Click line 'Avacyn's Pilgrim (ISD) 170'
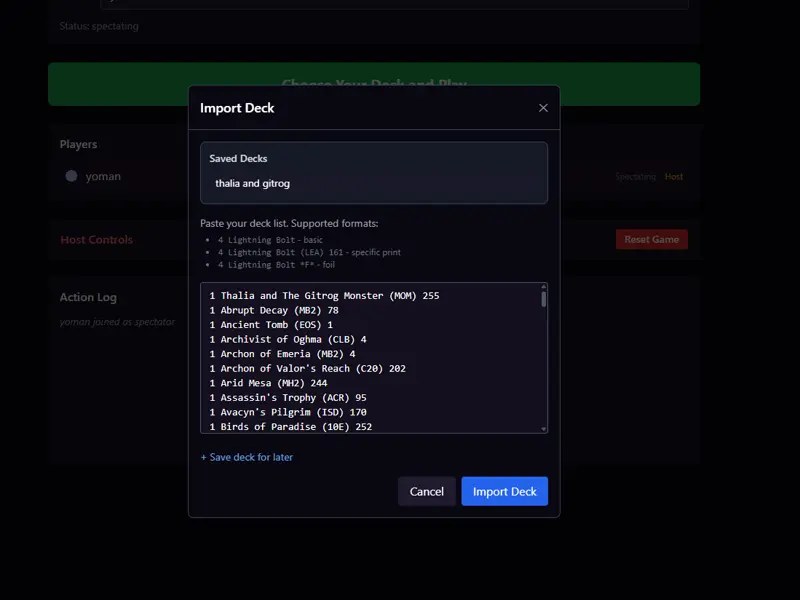The width and height of the screenshot is (800, 600). pyautogui.click(x=288, y=412)
